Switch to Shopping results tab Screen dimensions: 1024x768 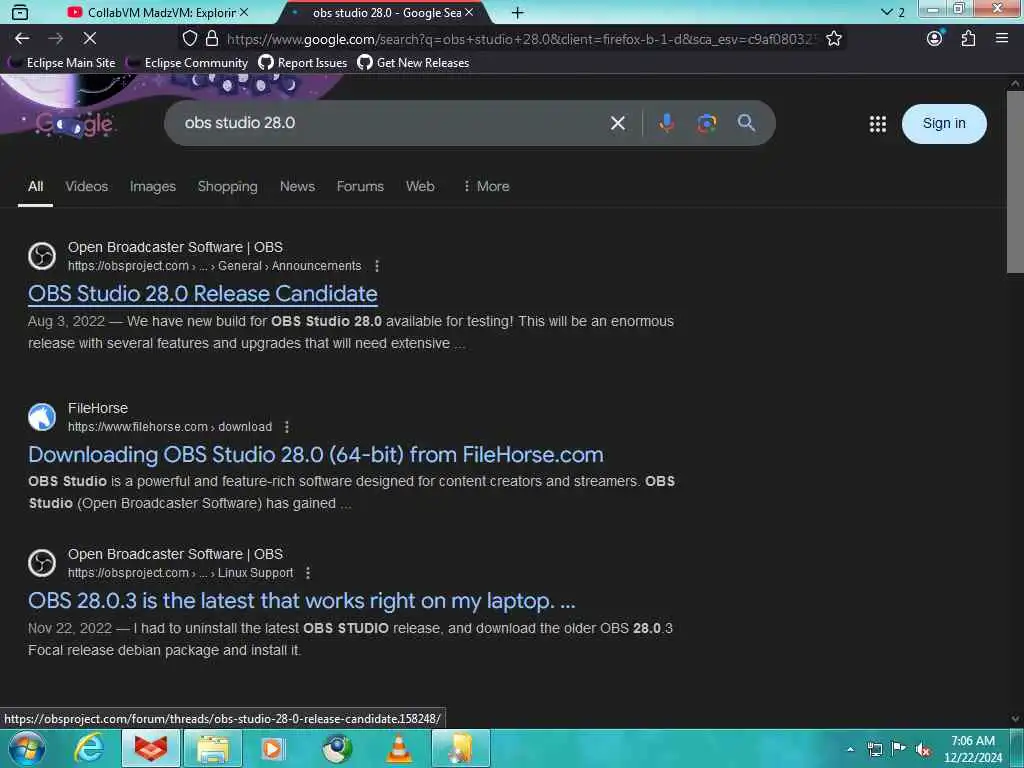click(227, 187)
